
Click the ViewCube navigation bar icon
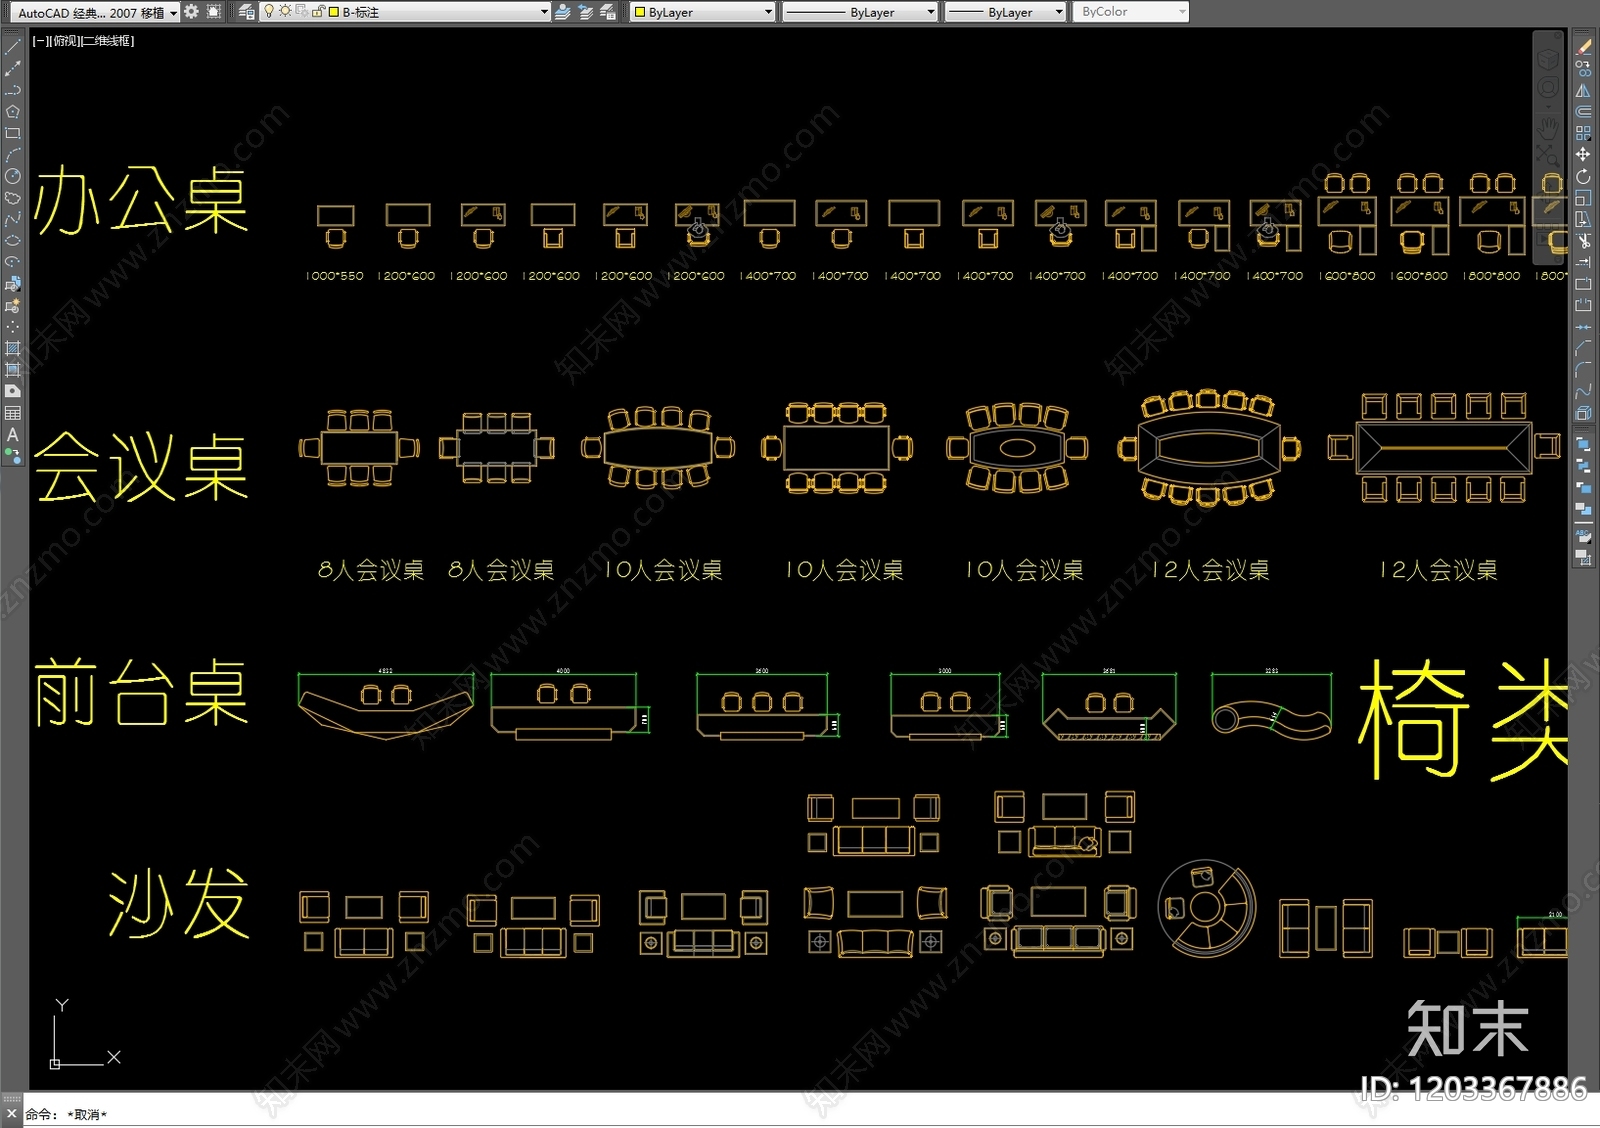click(1548, 59)
